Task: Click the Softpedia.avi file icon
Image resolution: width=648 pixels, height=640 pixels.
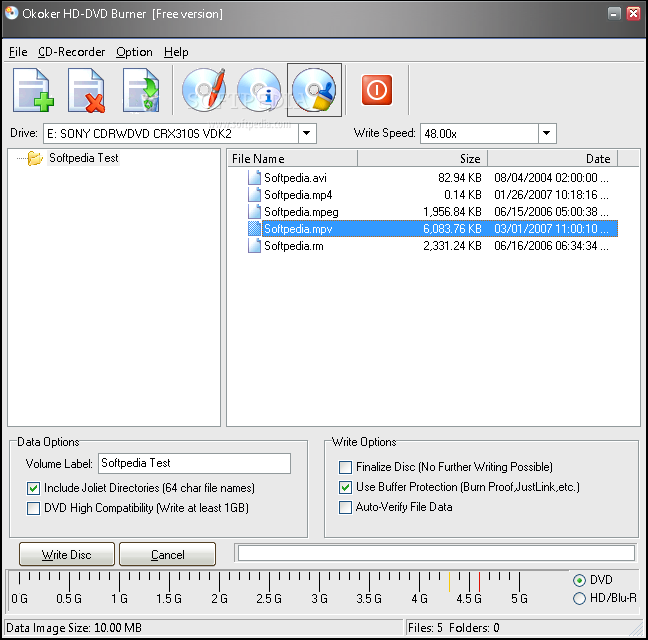Action: (x=254, y=178)
